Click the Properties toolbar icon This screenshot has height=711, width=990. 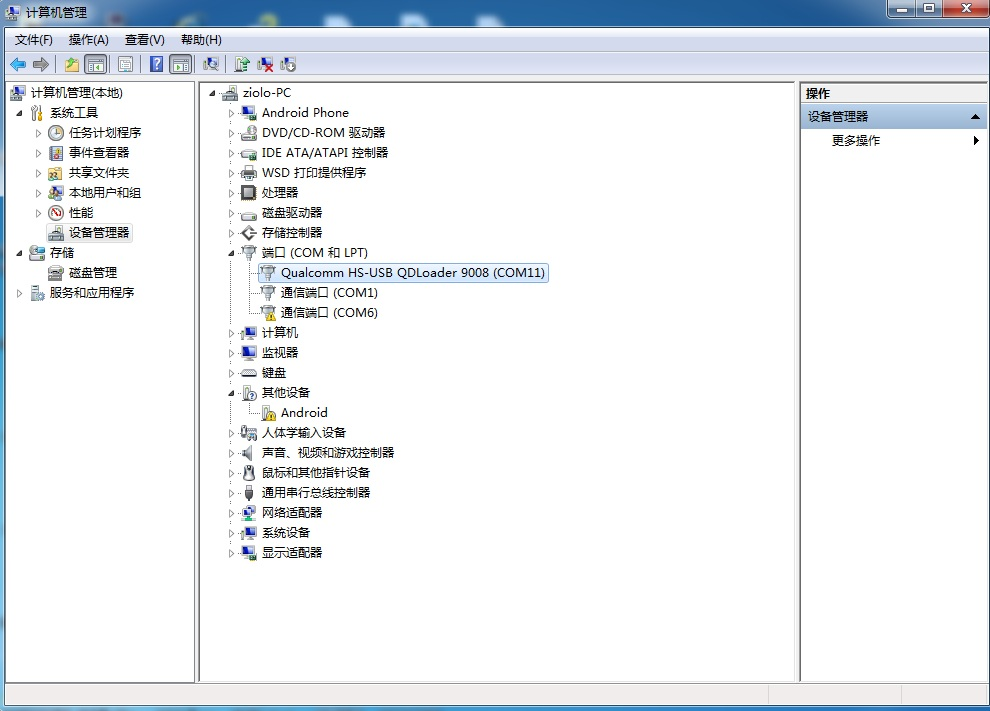tap(126, 64)
